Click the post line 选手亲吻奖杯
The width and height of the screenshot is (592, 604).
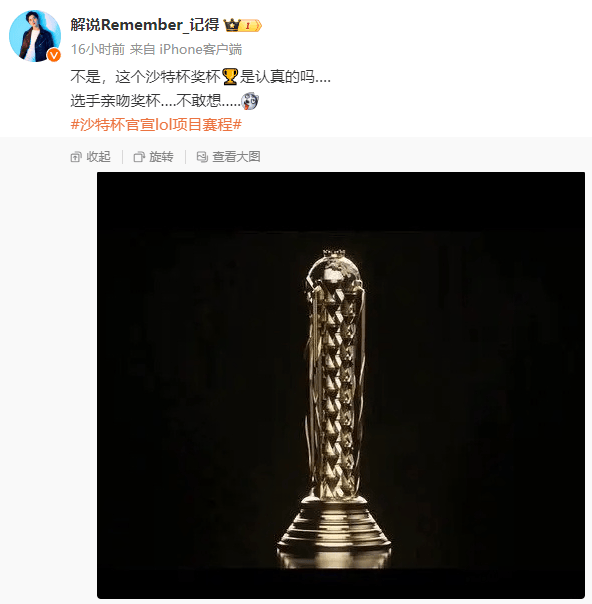point(116,101)
